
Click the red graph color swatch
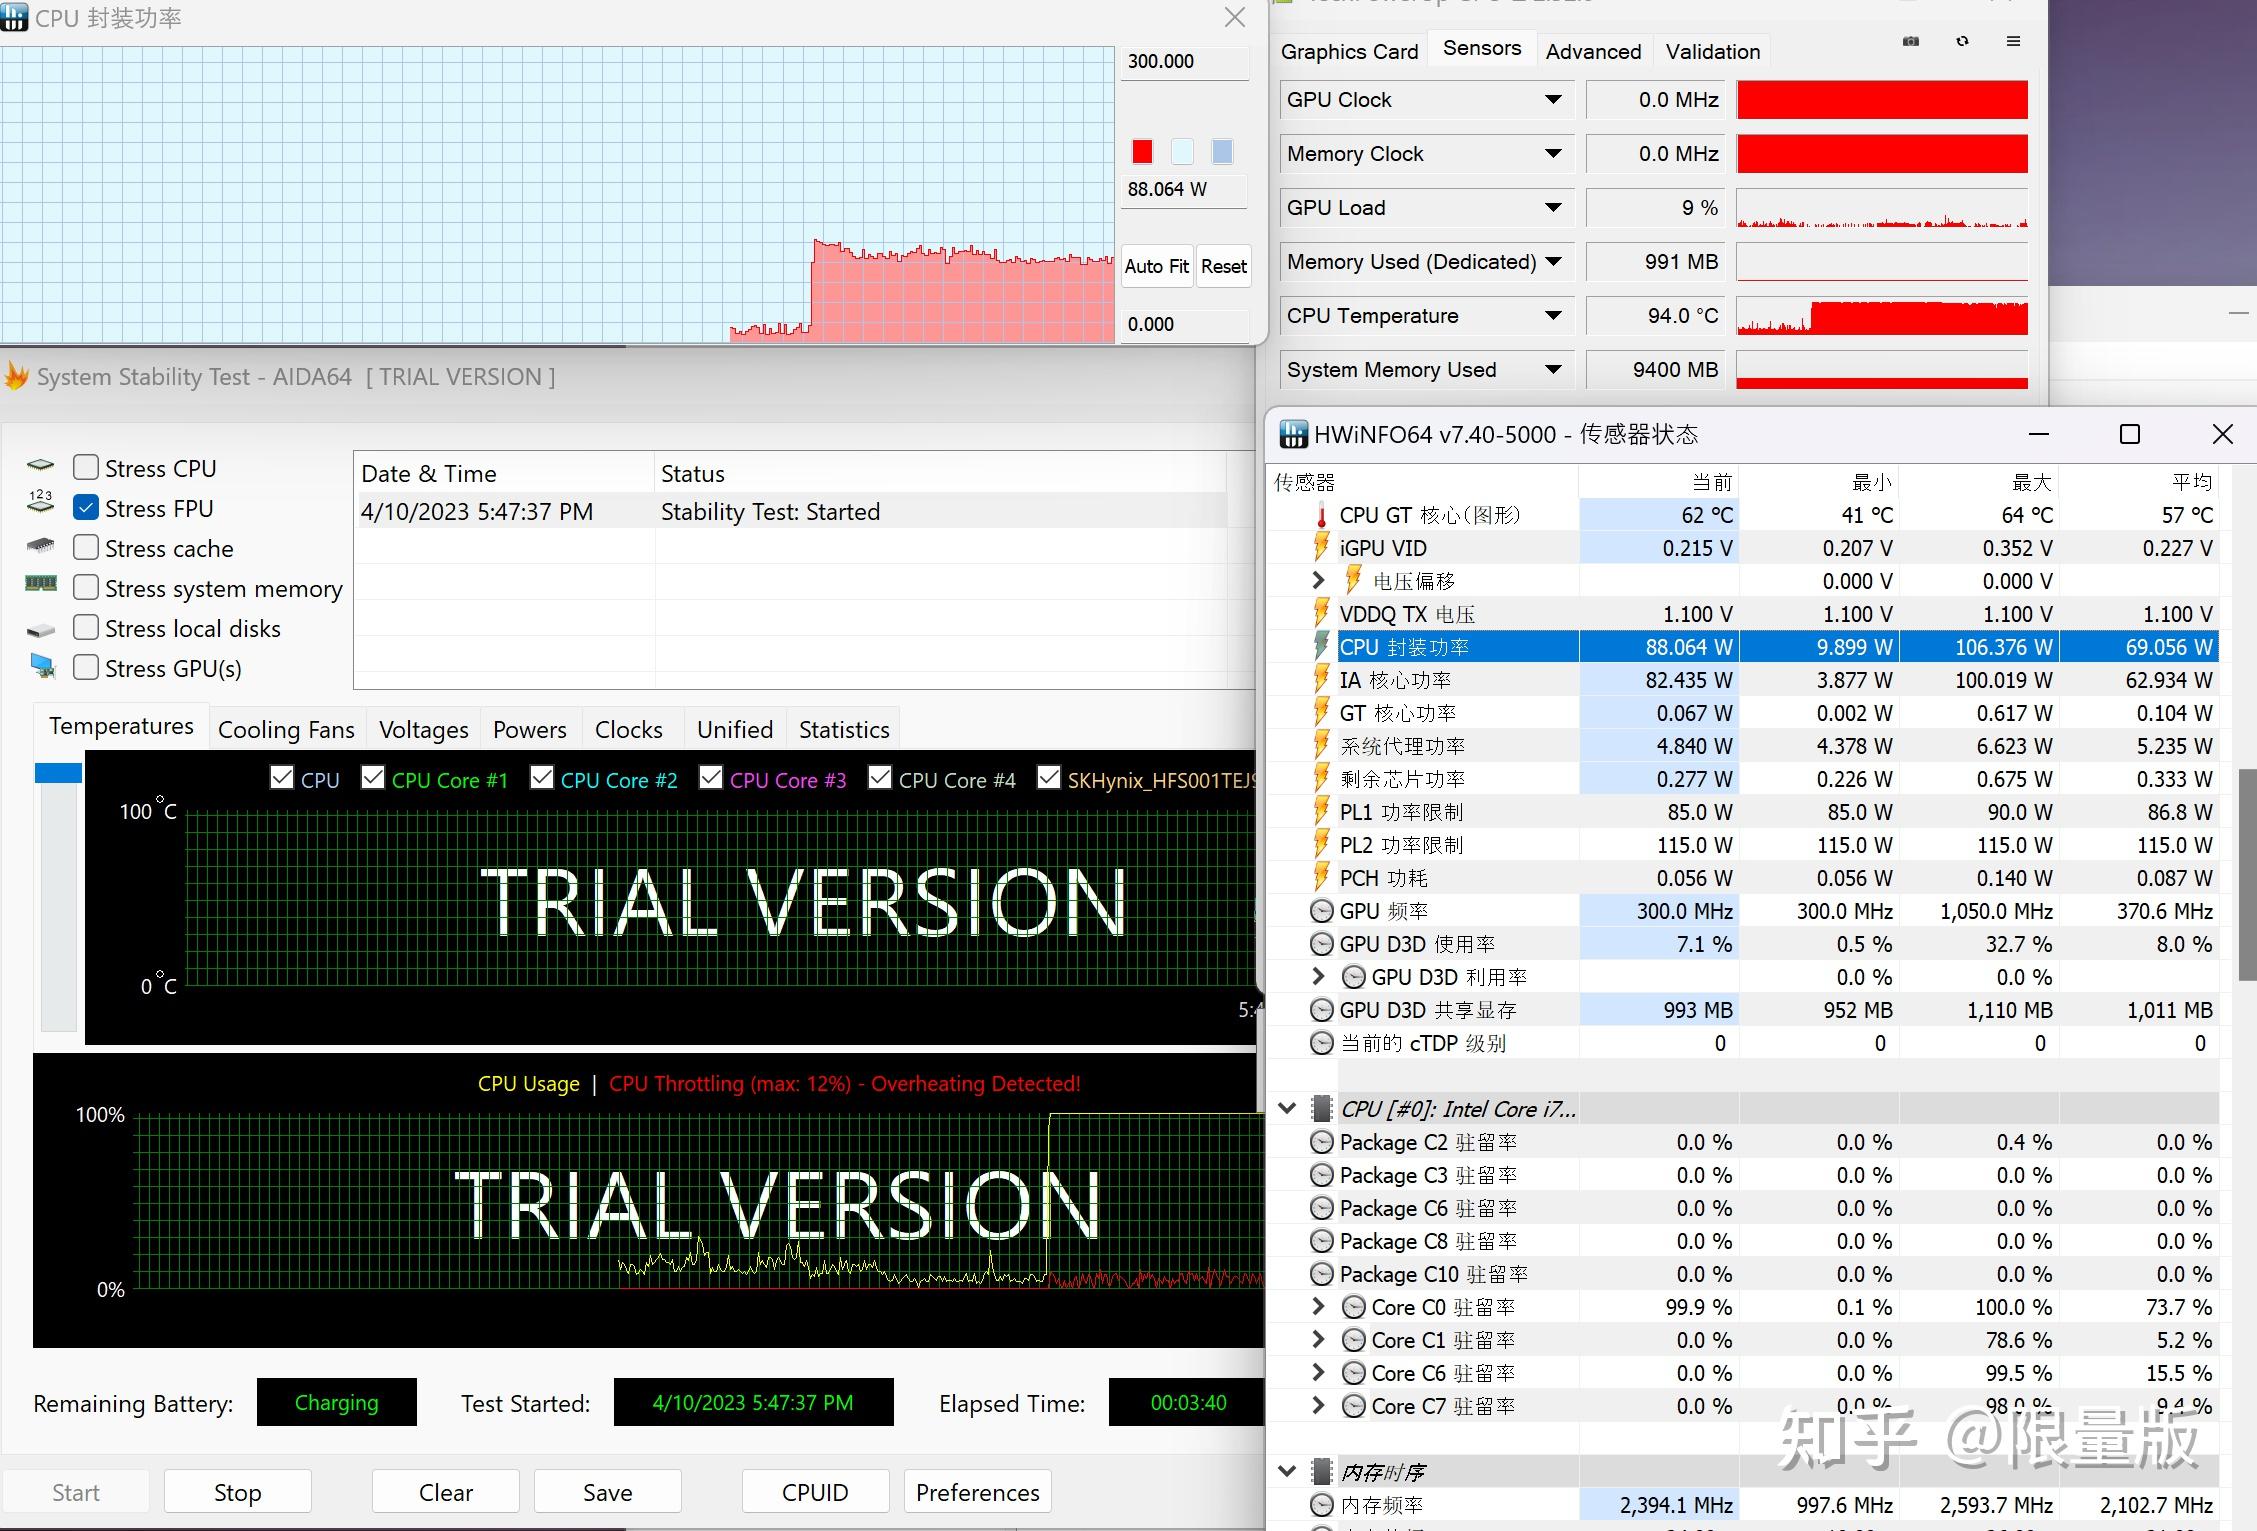1142,152
